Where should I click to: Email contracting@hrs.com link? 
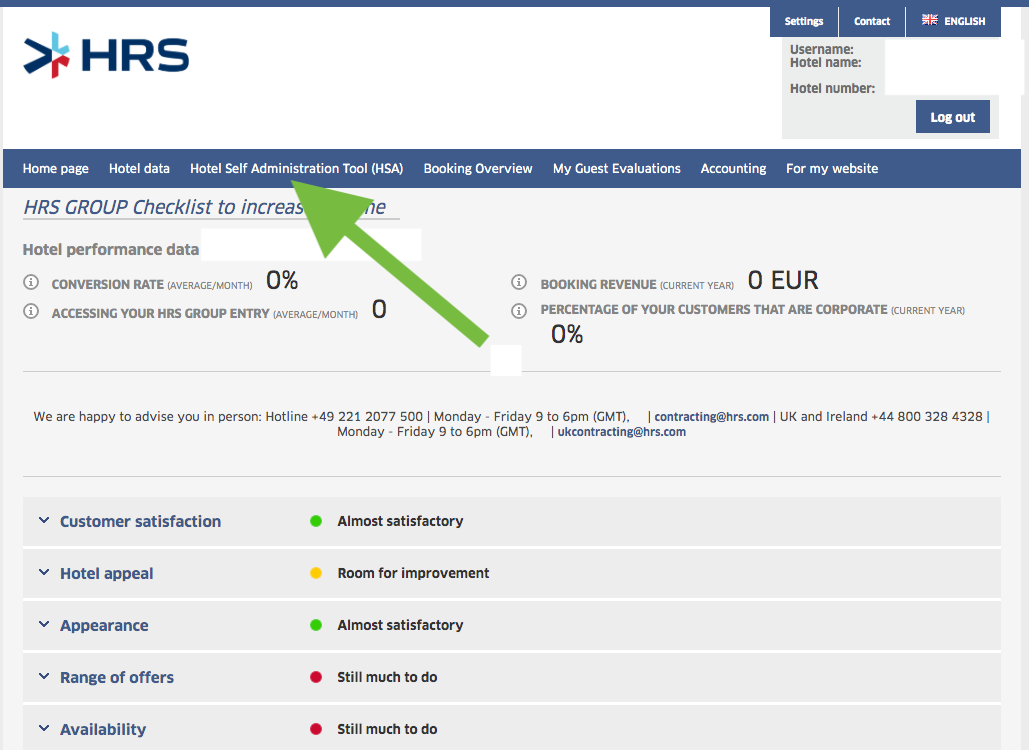(711, 417)
